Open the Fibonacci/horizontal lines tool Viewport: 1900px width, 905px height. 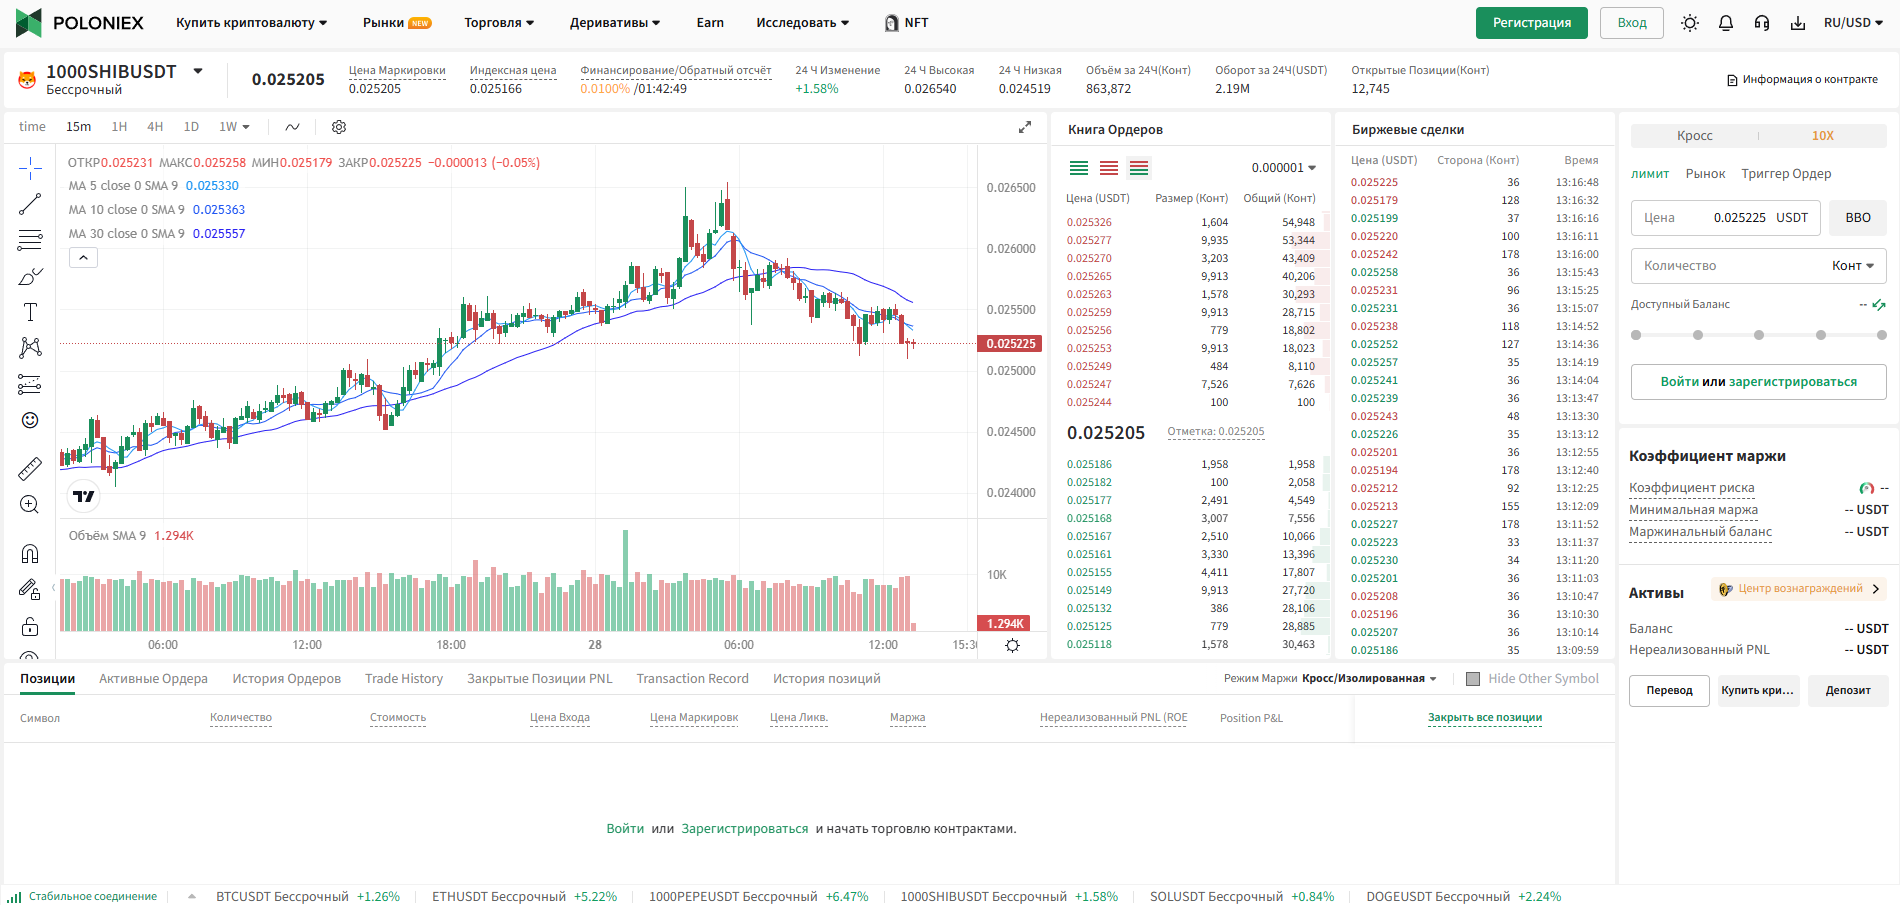click(x=30, y=240)
